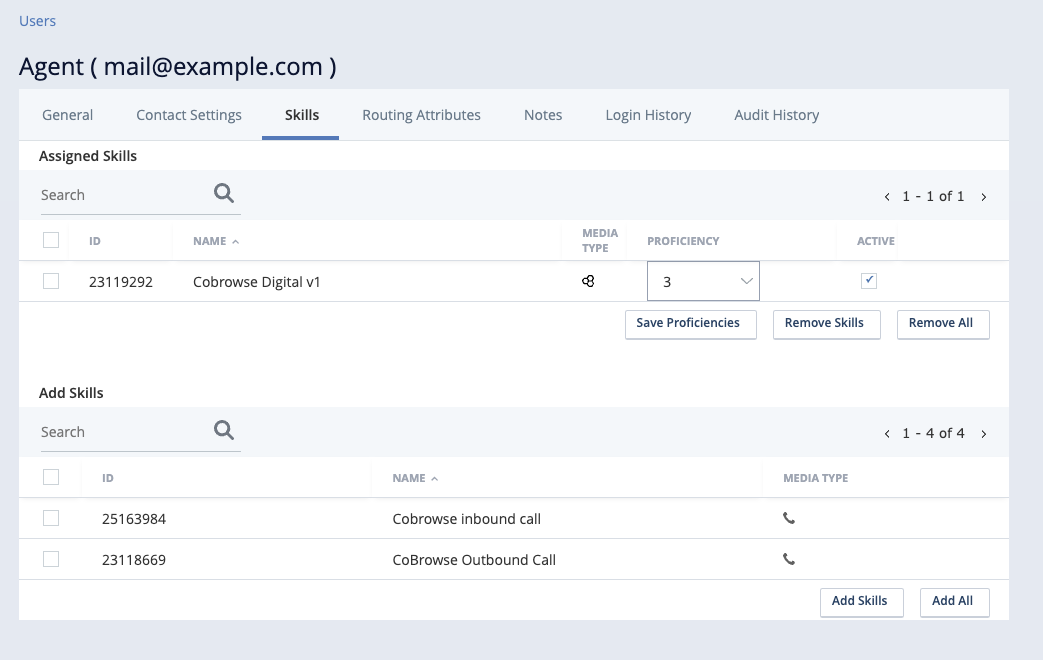
Task: Click the Add Skills search magnifier icon
Action: (x=224, y=431)
